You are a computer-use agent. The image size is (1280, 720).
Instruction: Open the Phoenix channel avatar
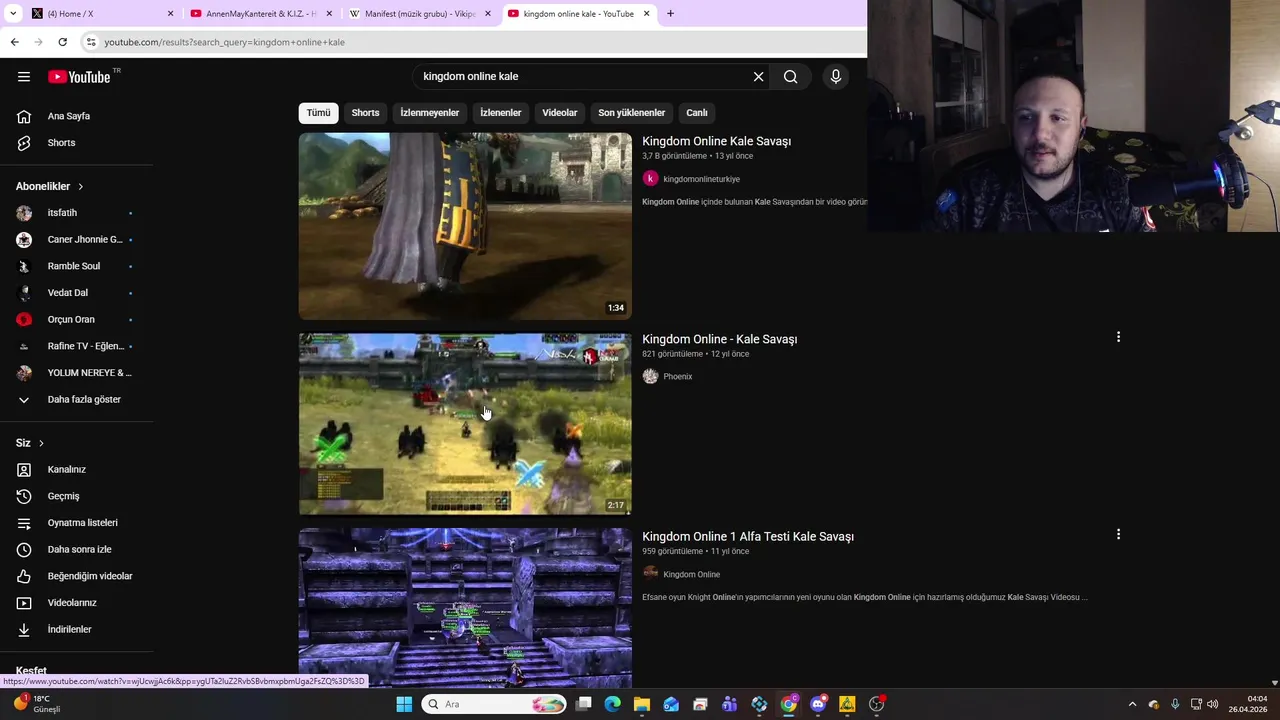(x=650, y=377)
